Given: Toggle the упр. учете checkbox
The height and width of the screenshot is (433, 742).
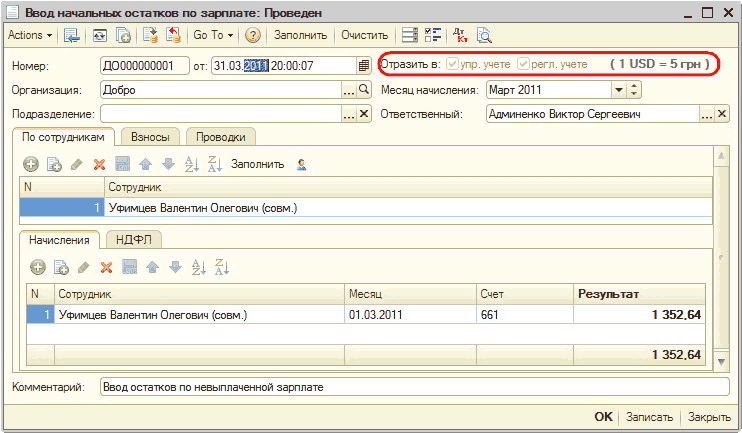Looking at the screenshot, I should (x=453, y=65).
